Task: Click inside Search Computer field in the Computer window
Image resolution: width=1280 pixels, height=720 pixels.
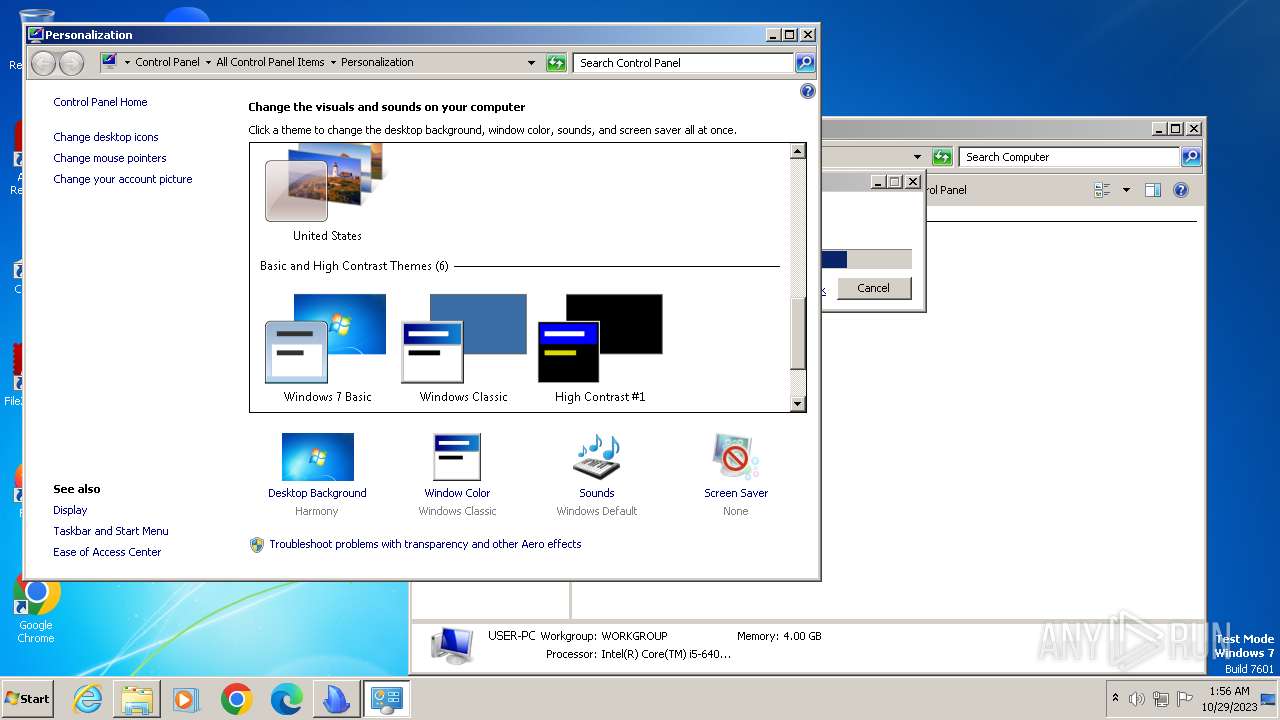Action: click(x=1069, y=157)
